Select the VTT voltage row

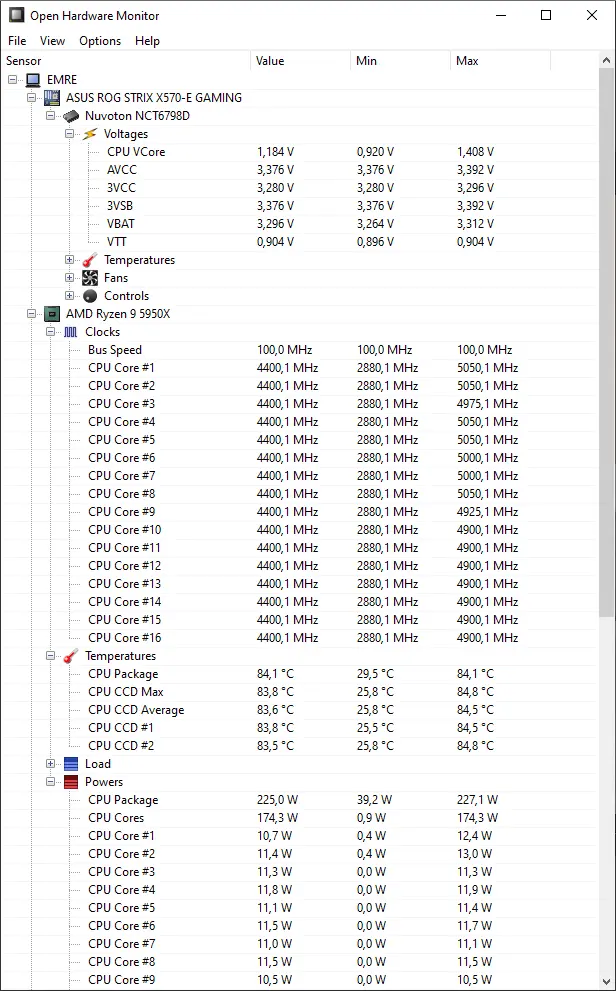click(x=300, y=241)
